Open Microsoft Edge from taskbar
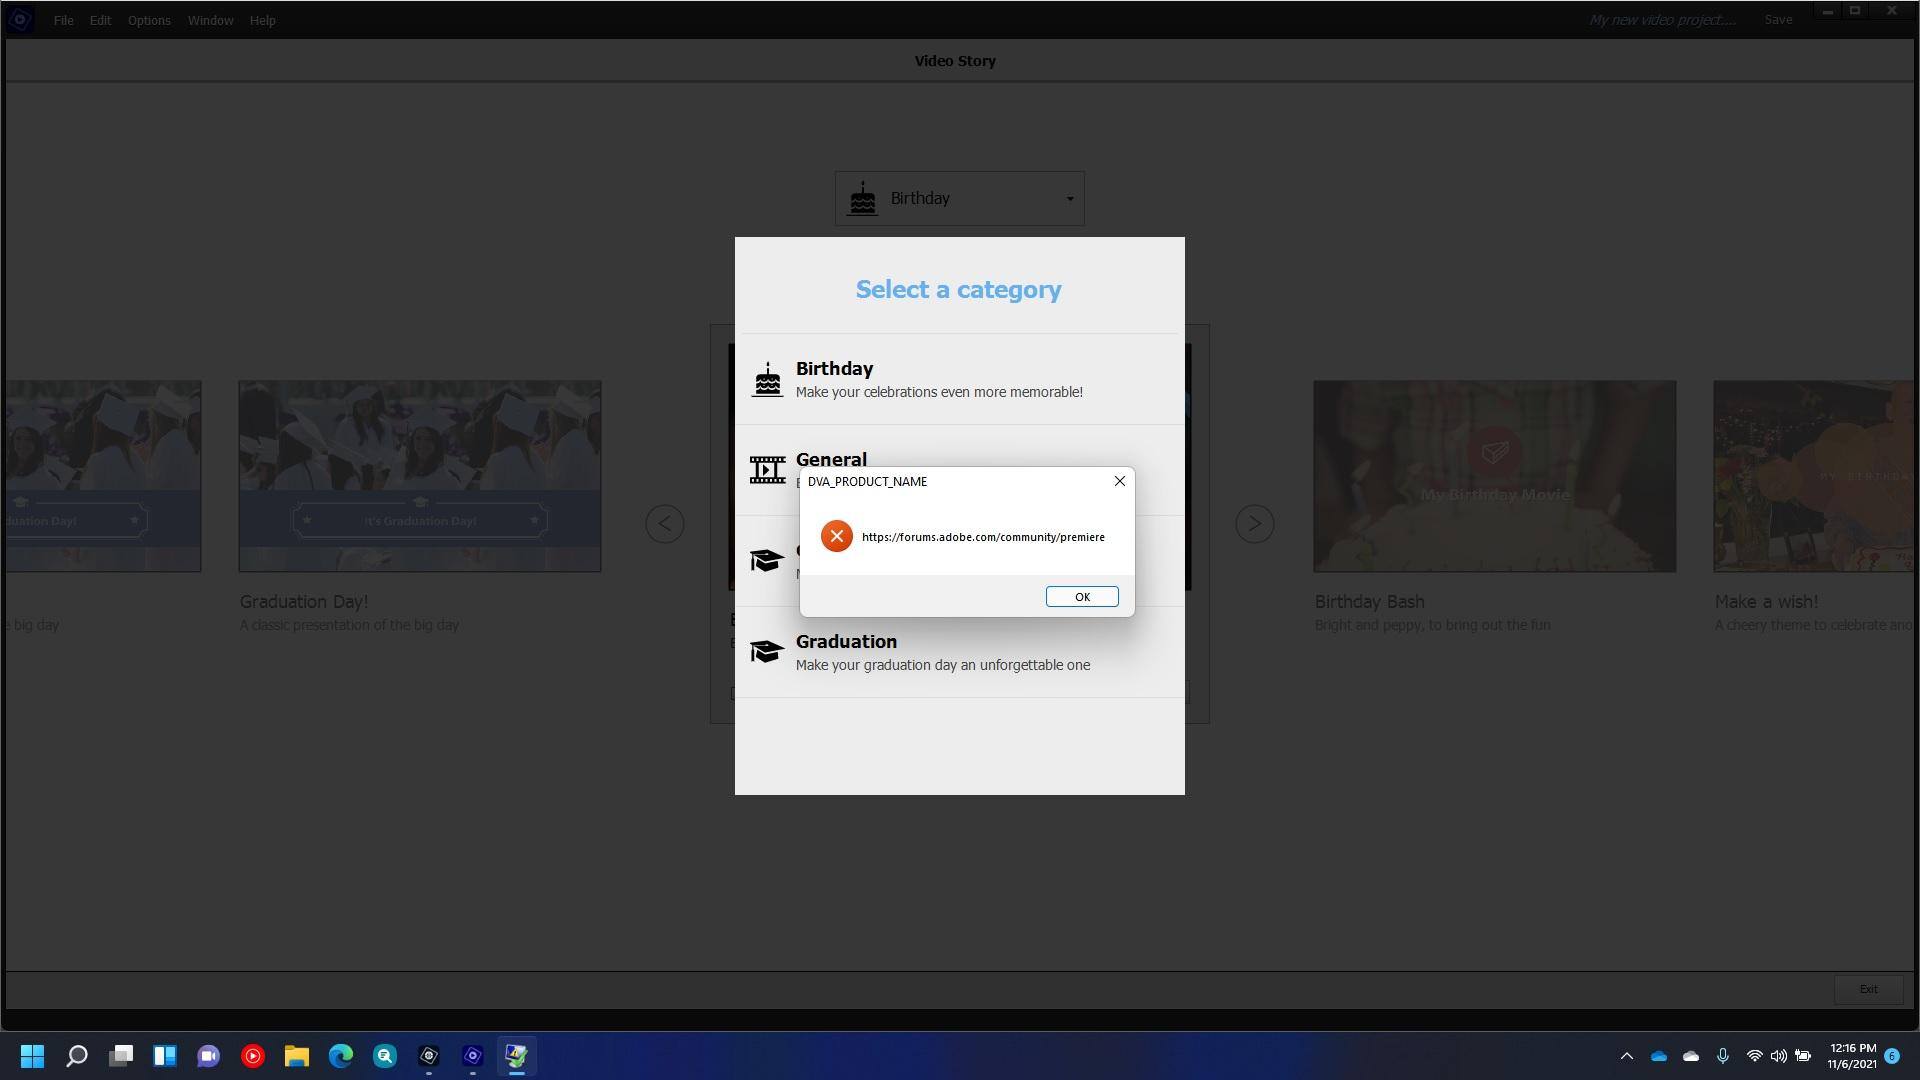Viewport: 1920px width, 1080px height. tap(341, 1056)
